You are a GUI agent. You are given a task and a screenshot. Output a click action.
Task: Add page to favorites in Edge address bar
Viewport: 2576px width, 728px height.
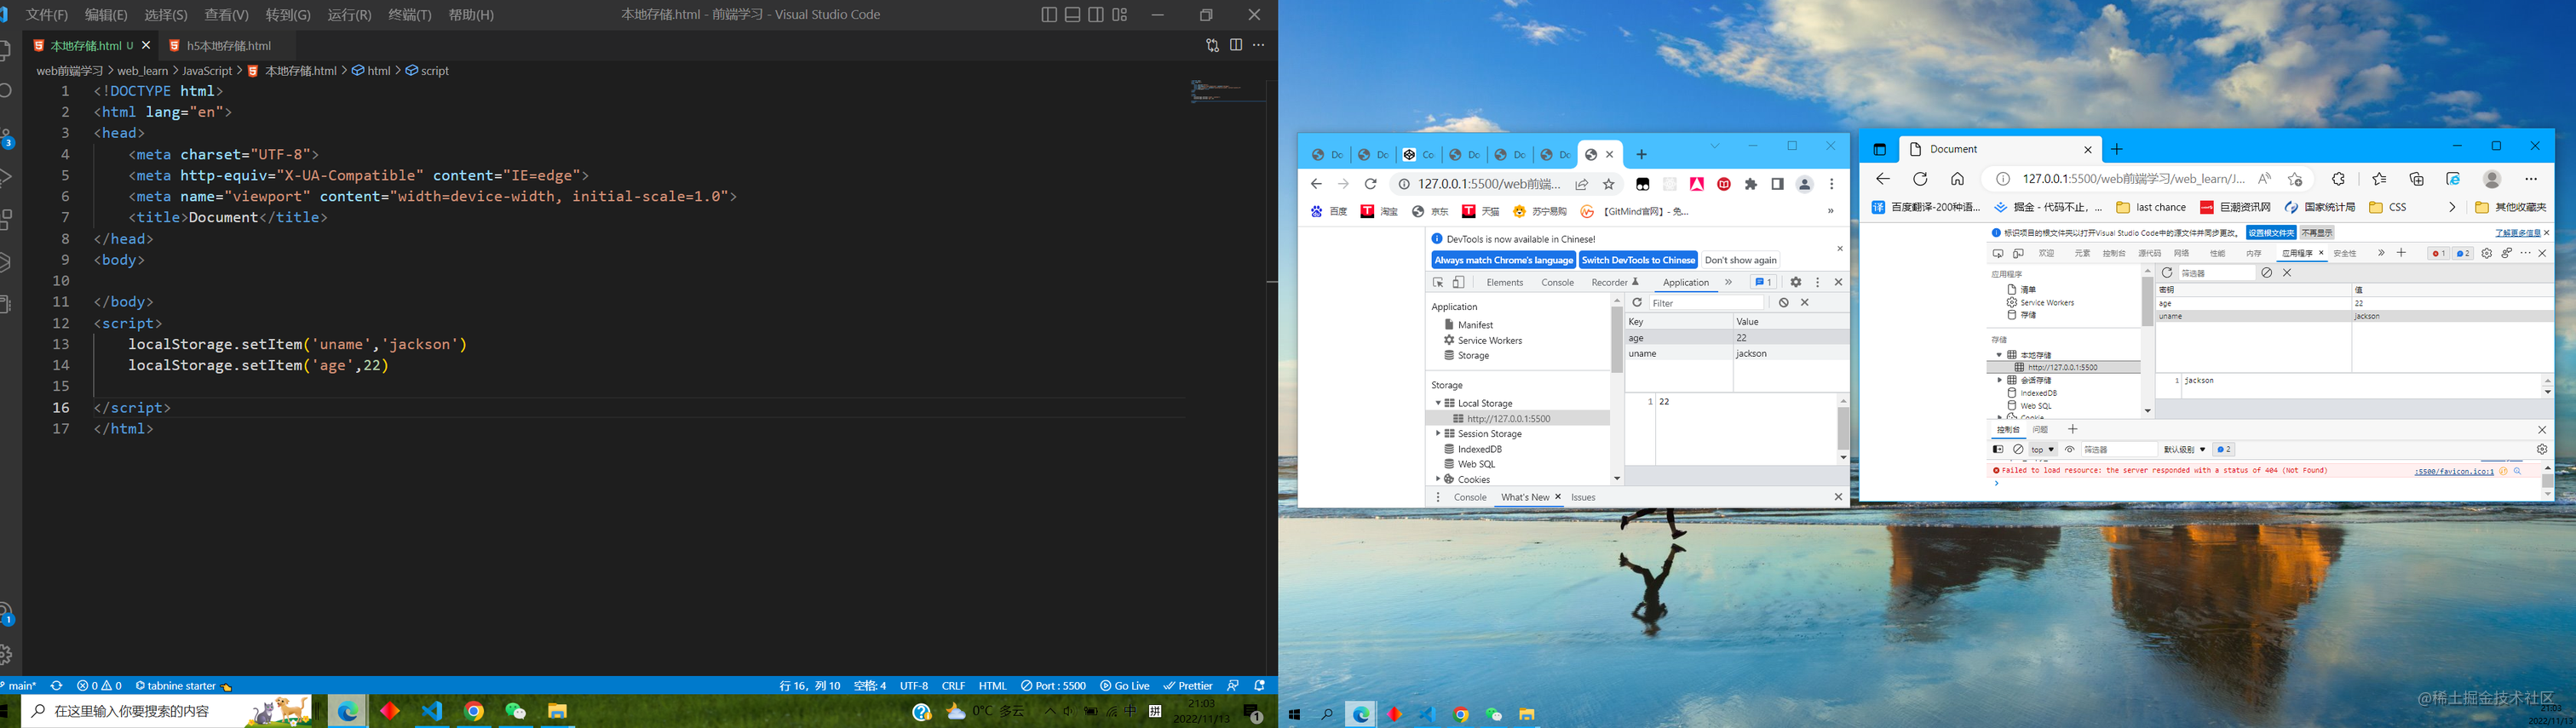(2295, 179)
